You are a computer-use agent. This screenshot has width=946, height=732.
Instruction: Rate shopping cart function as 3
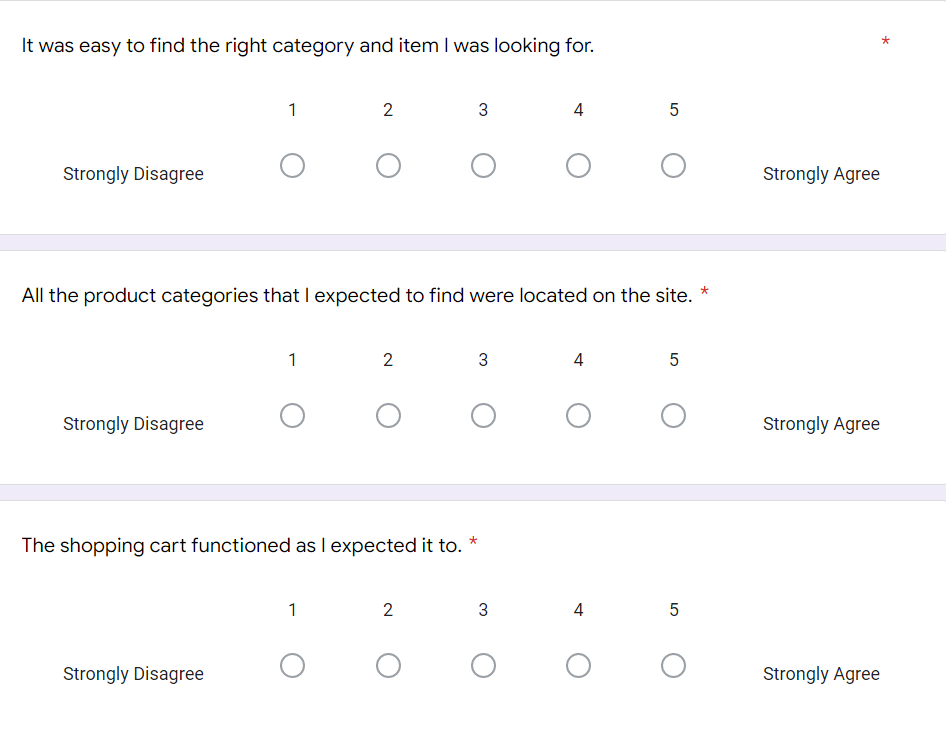(483, 666)
